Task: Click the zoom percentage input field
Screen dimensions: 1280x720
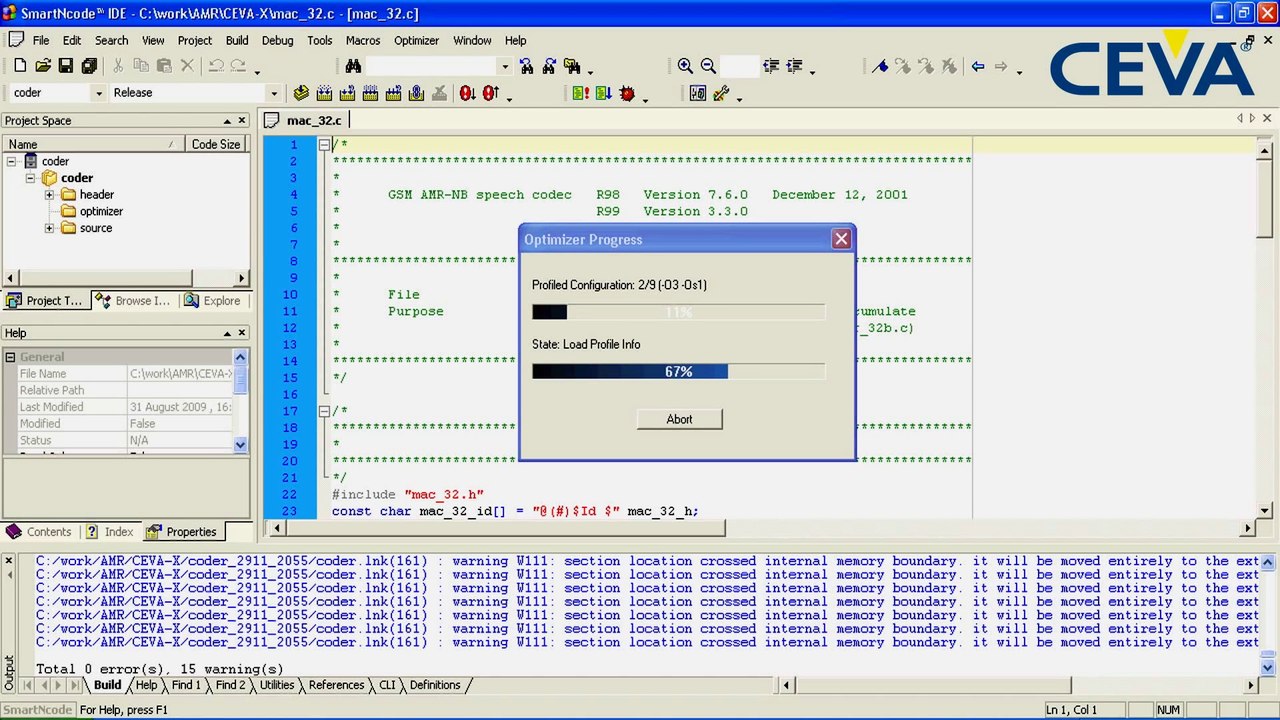Action: click(739, 66)
